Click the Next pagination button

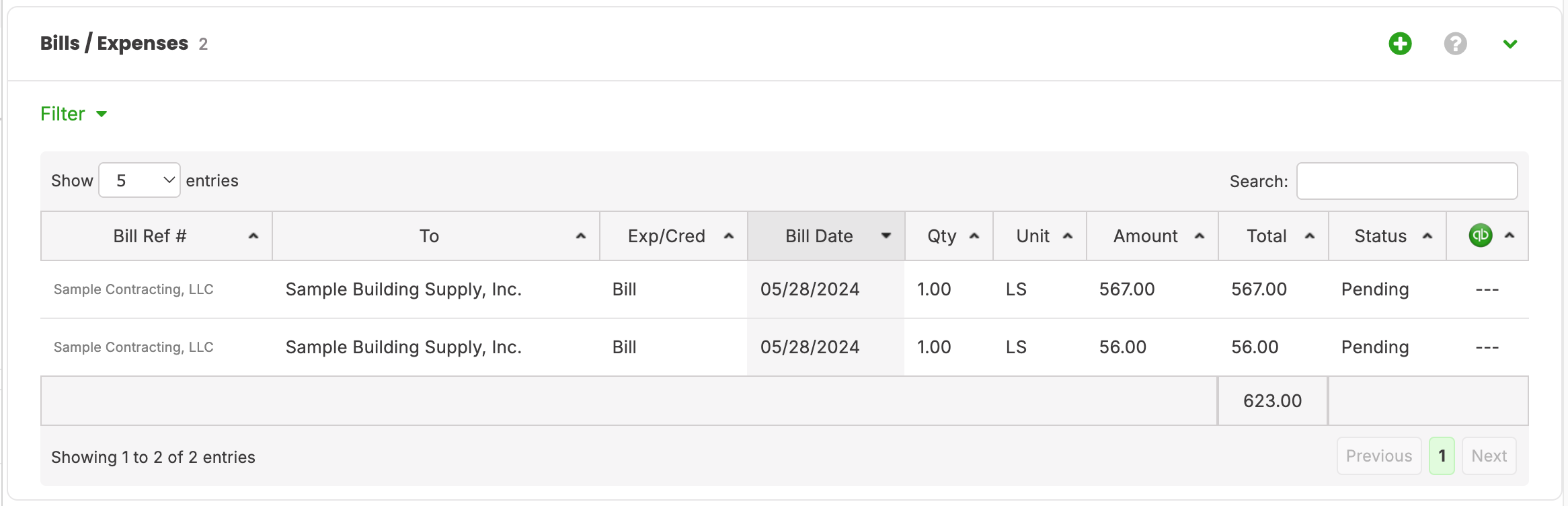click(x=1489, y=456)
